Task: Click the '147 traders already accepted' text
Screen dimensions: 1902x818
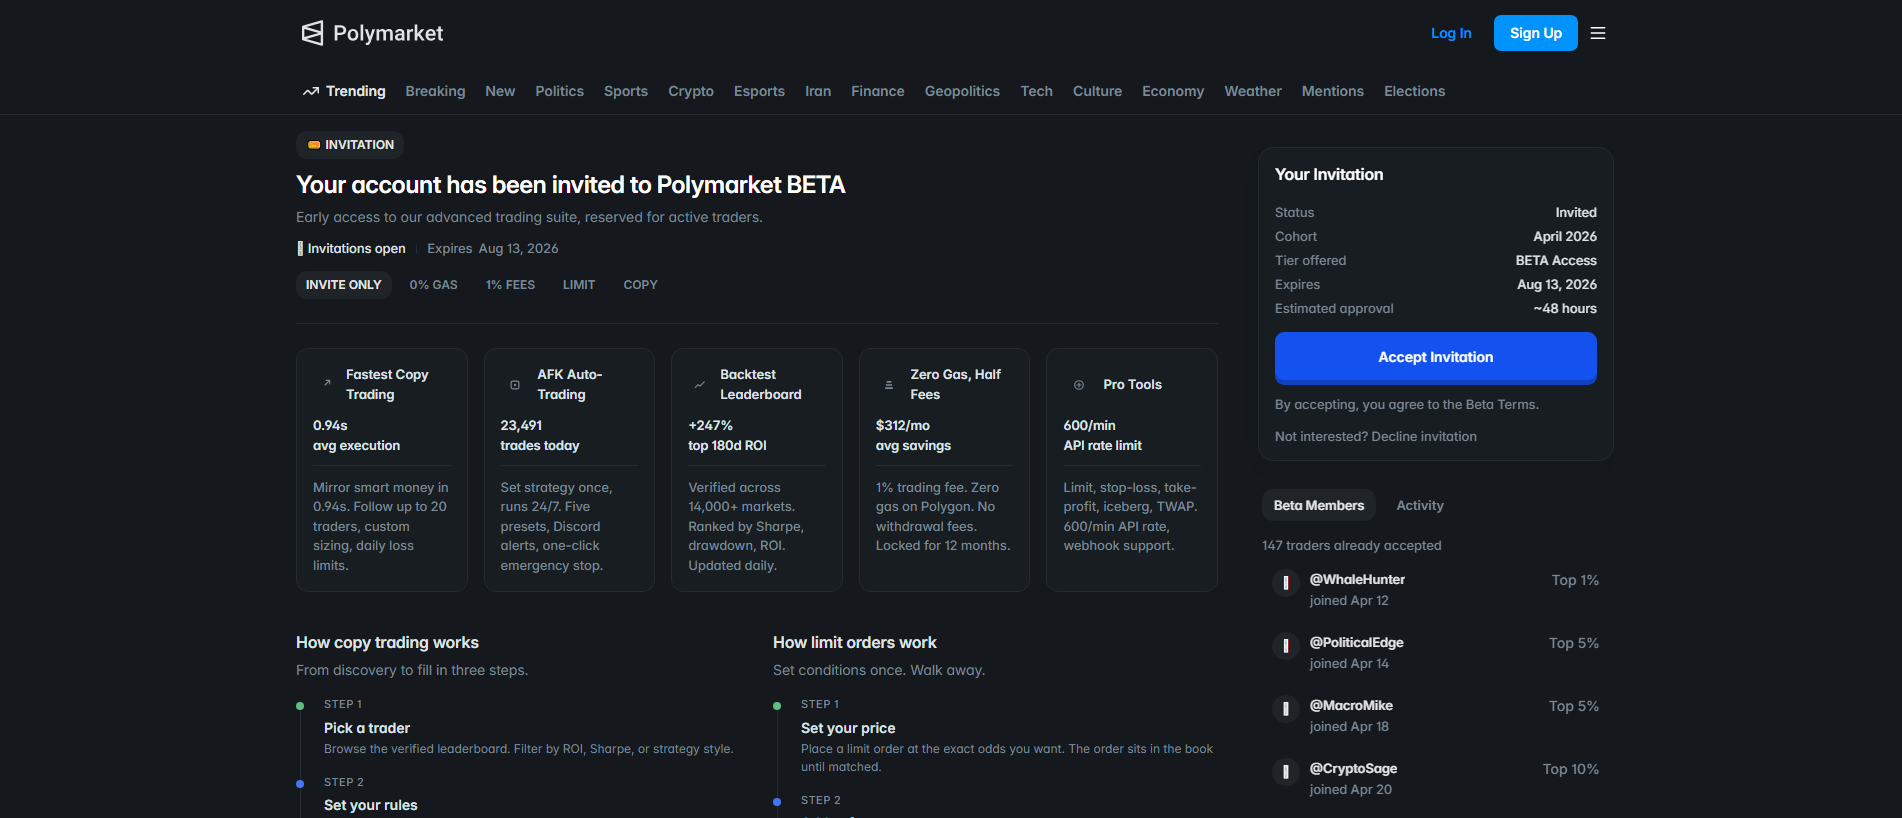Action: [1352, 546]
